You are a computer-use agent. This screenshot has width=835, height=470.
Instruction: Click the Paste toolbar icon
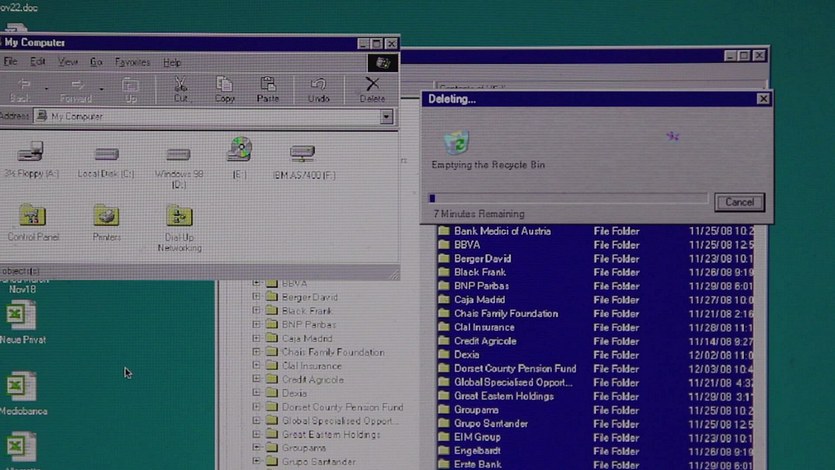(x=268, y=89)
